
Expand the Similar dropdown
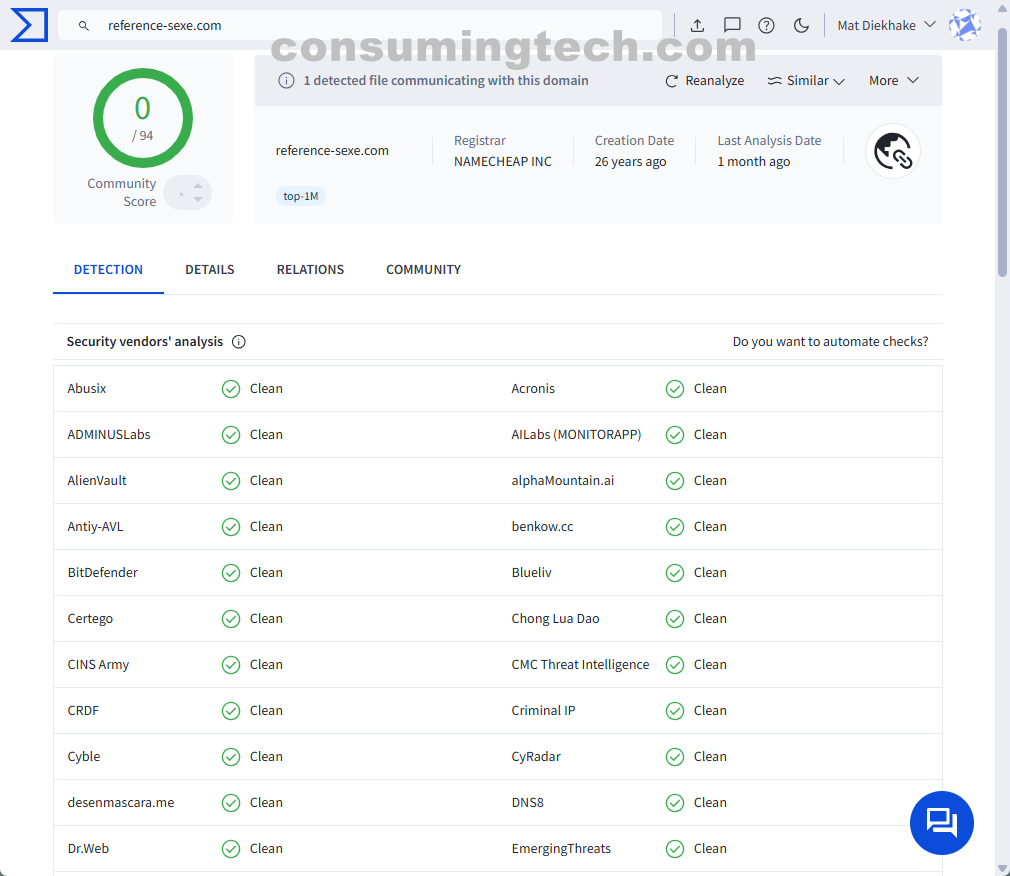click(x=806, y=81)
